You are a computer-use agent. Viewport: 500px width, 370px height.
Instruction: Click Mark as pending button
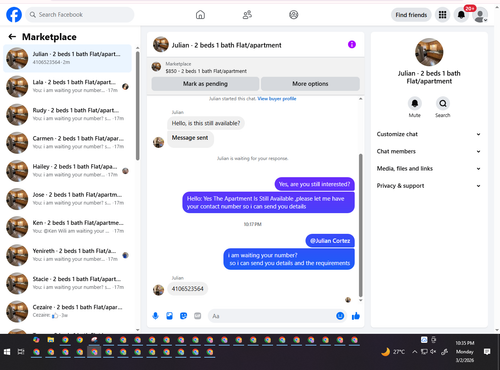[x=205, y=84]
